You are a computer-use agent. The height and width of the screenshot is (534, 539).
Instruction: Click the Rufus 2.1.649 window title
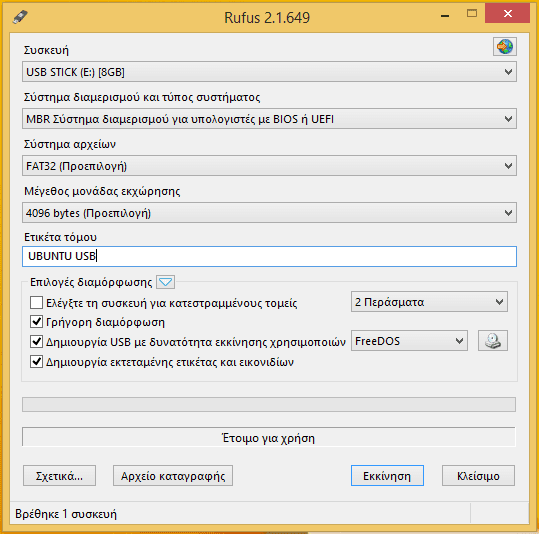coord(267,17)
